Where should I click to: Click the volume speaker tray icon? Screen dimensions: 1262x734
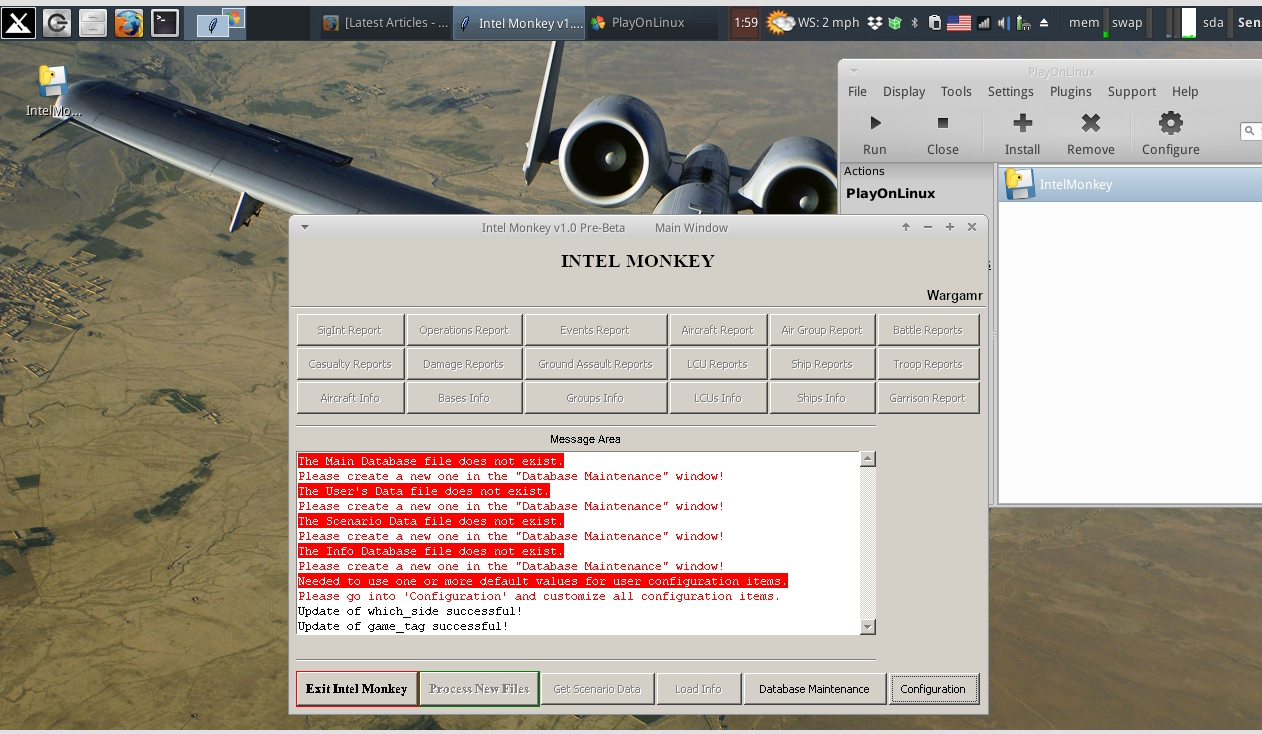1003,22
